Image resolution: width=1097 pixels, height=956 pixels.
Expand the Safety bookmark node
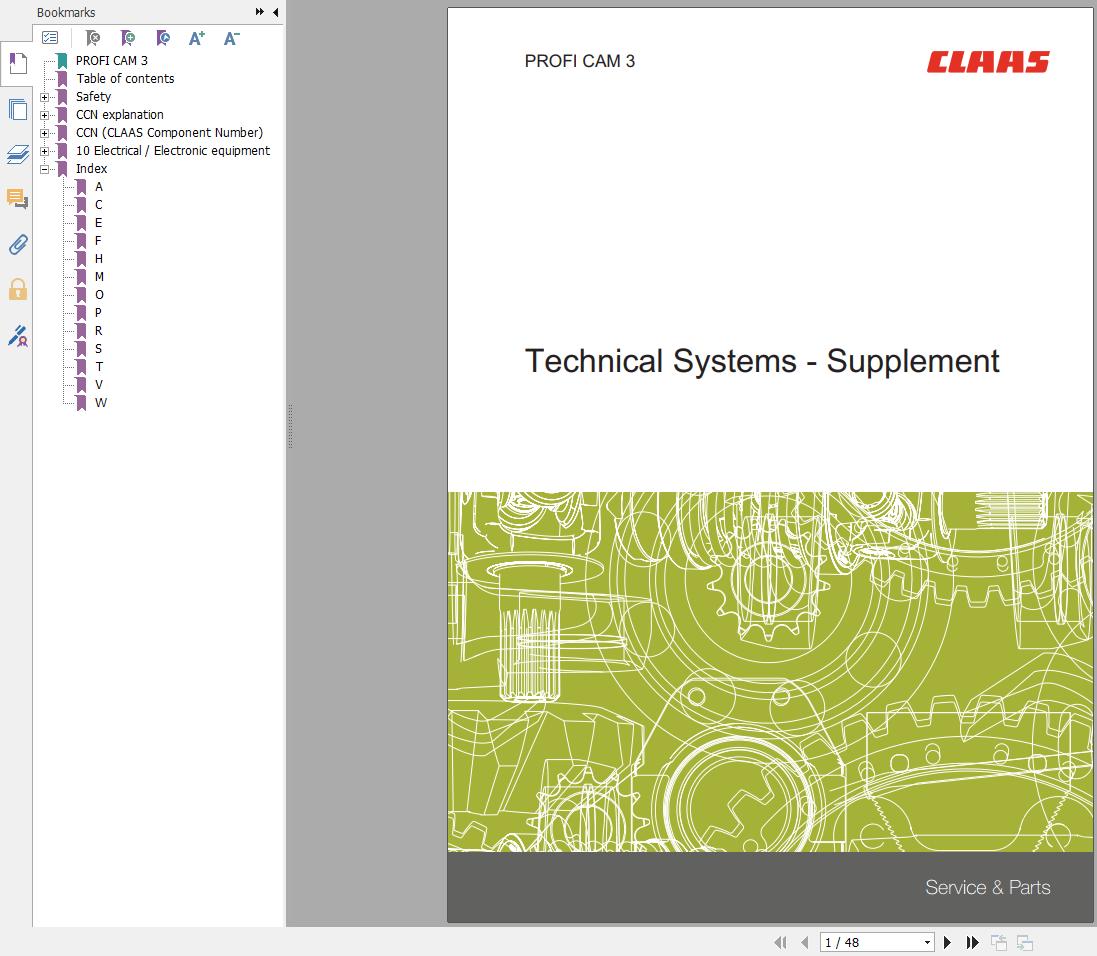pos(44,97)
